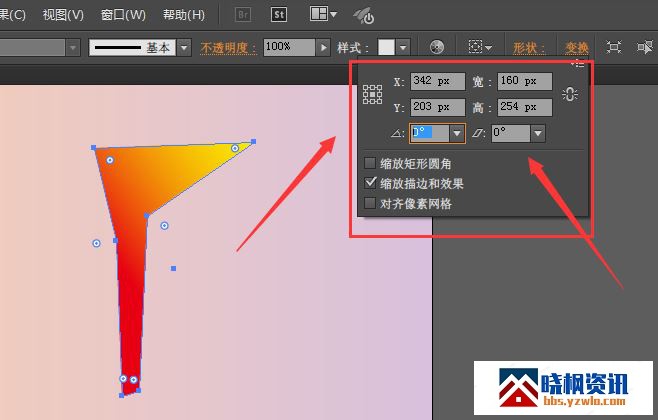658x420 pixels.
Task: Click the GPU performance rocket icon
Action: 365,16
